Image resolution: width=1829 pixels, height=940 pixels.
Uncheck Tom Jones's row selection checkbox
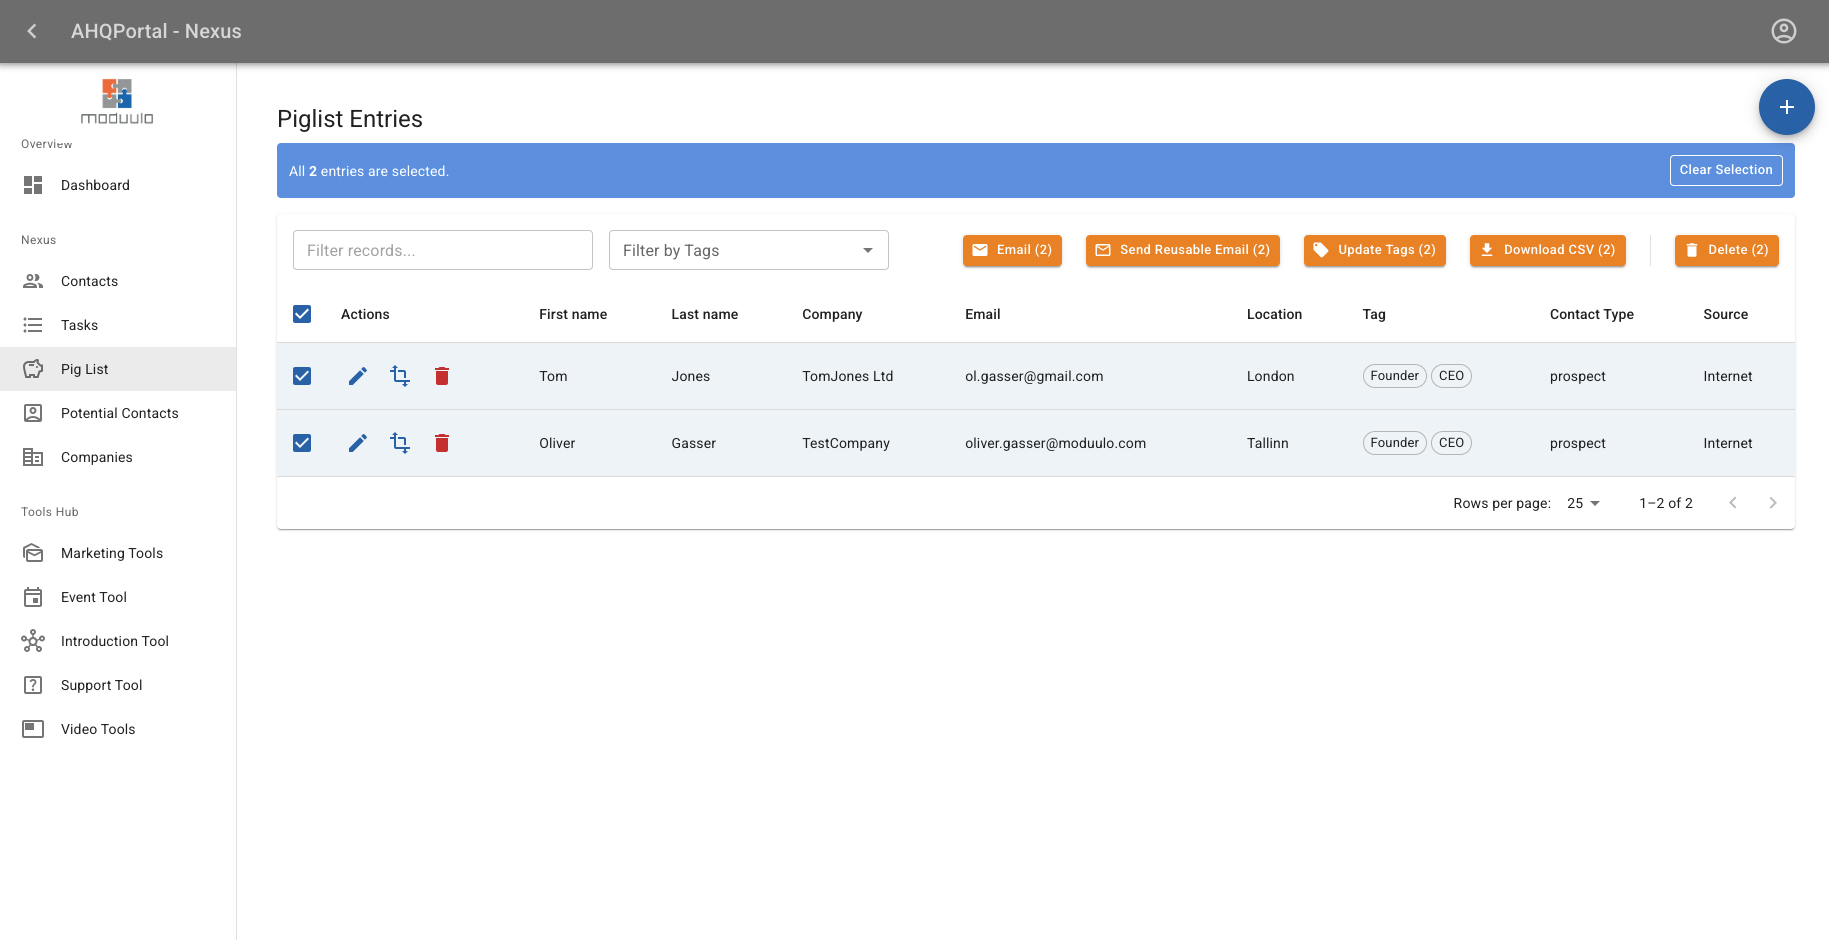pyautogui.click(x=302, y=376)
